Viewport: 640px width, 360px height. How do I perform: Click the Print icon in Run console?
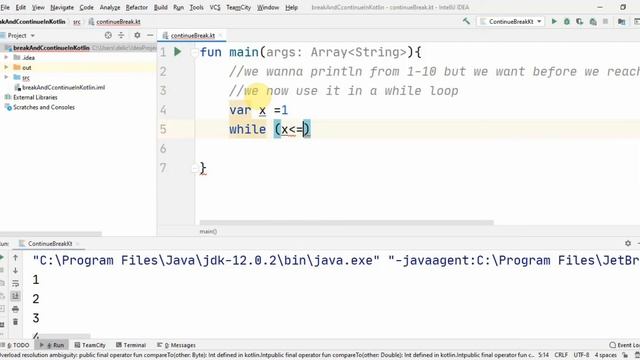(15, 309)
